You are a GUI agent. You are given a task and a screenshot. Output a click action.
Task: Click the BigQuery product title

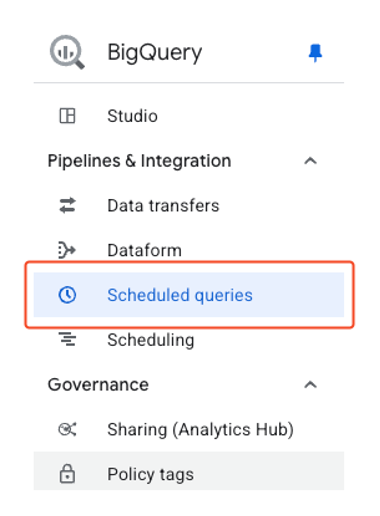click(x=155, y=53)
